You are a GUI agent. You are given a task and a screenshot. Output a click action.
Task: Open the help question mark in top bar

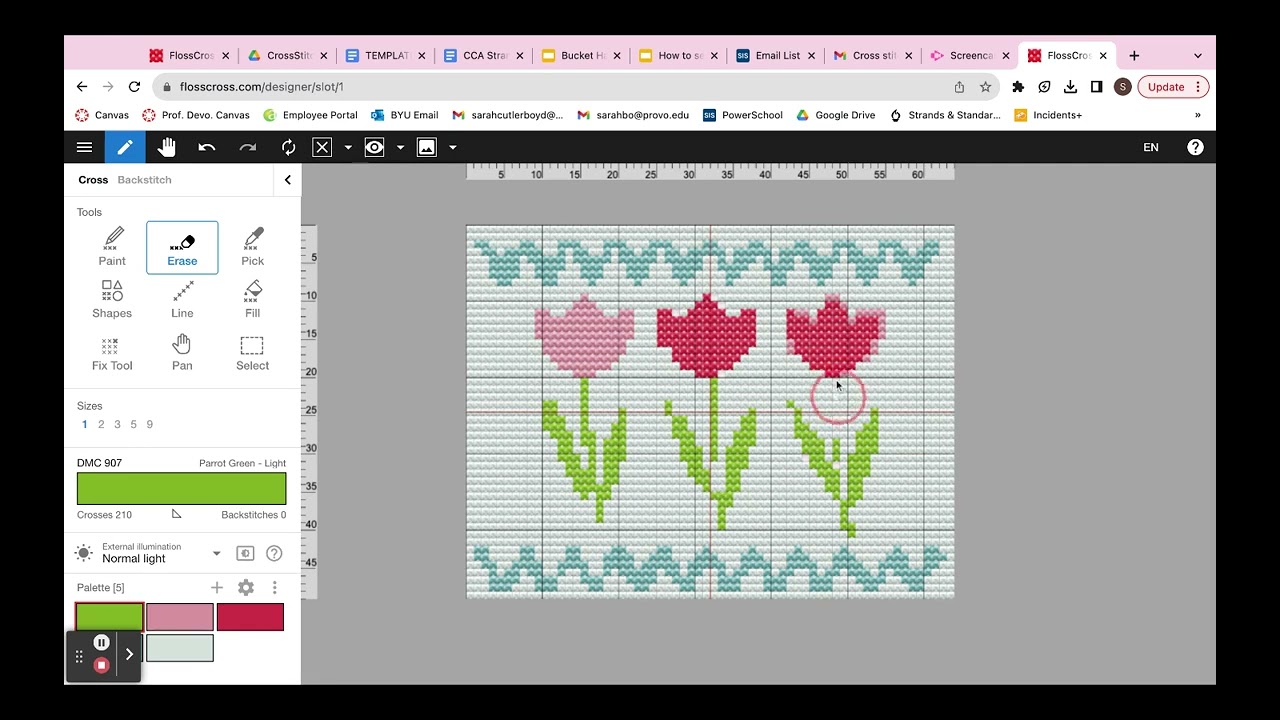(x=1195, y=147)
